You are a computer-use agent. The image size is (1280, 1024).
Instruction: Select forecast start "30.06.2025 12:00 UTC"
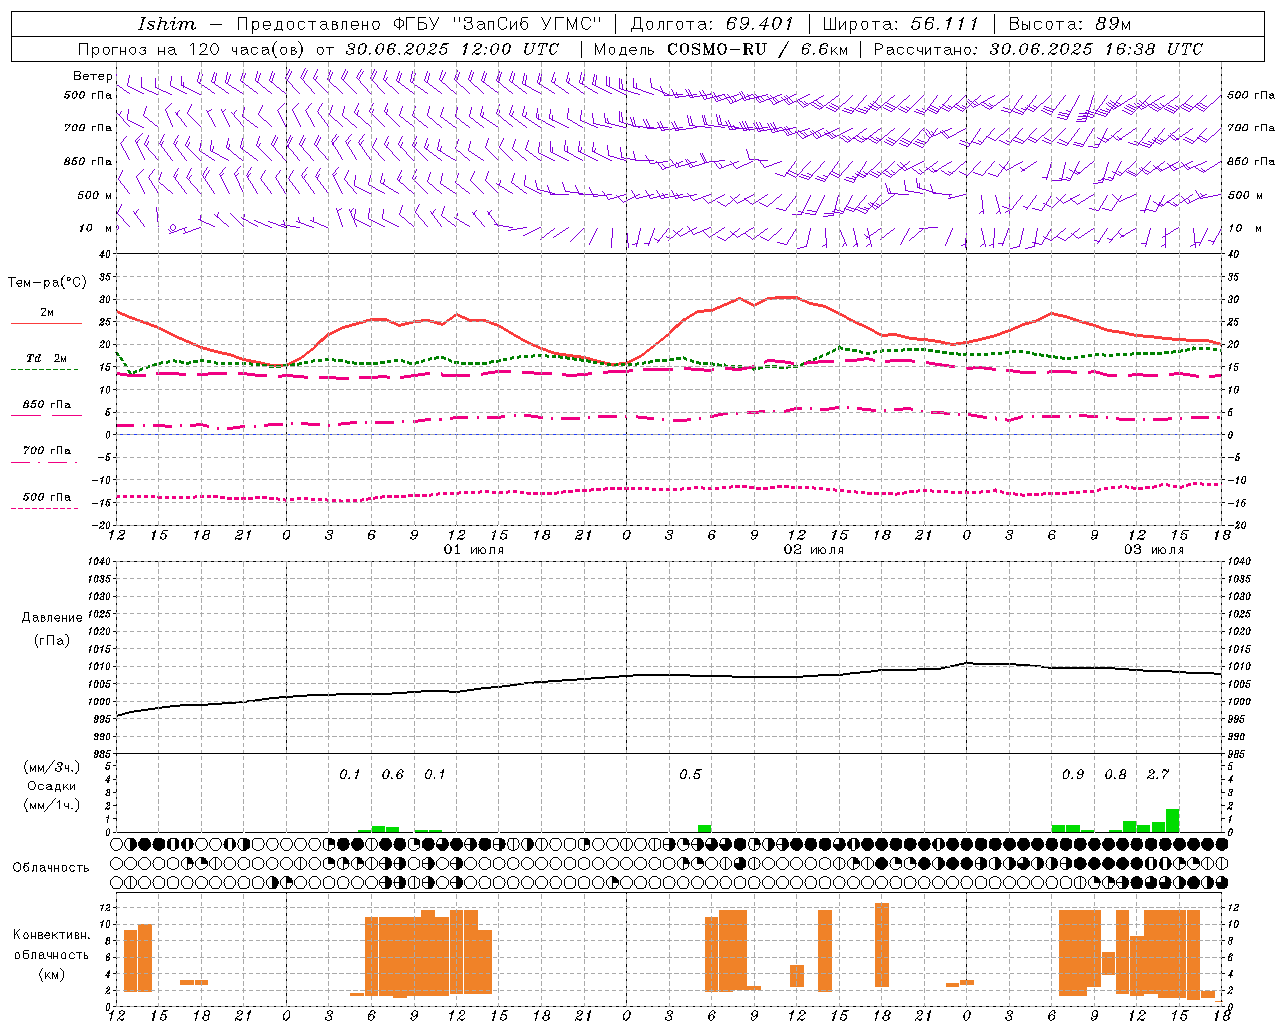453,49
